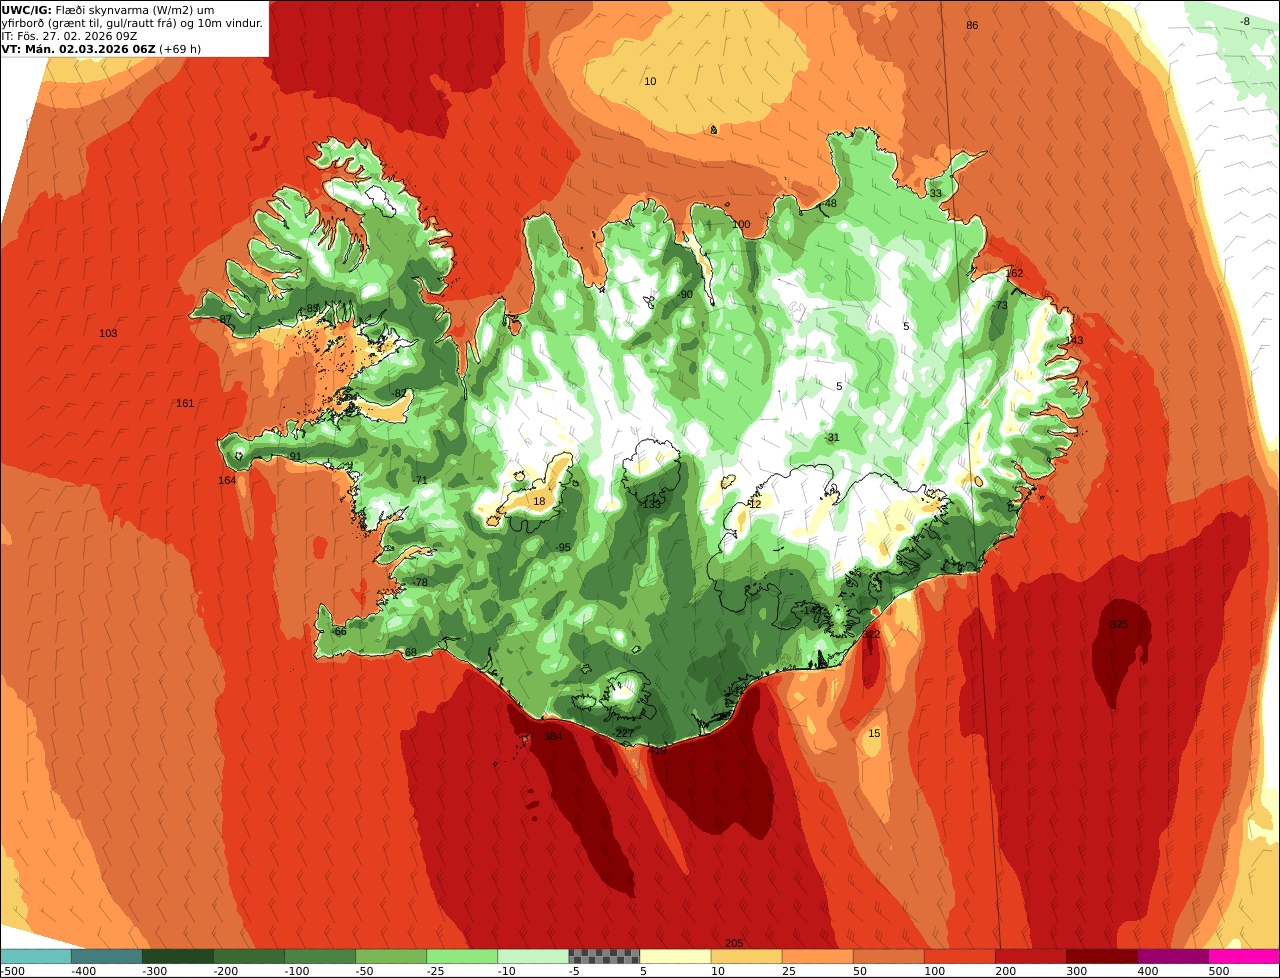The height and width of the screenshot is (978, 1280).
Task: Click the map value '-78' near the southwest coast
Action: [419, 582]
